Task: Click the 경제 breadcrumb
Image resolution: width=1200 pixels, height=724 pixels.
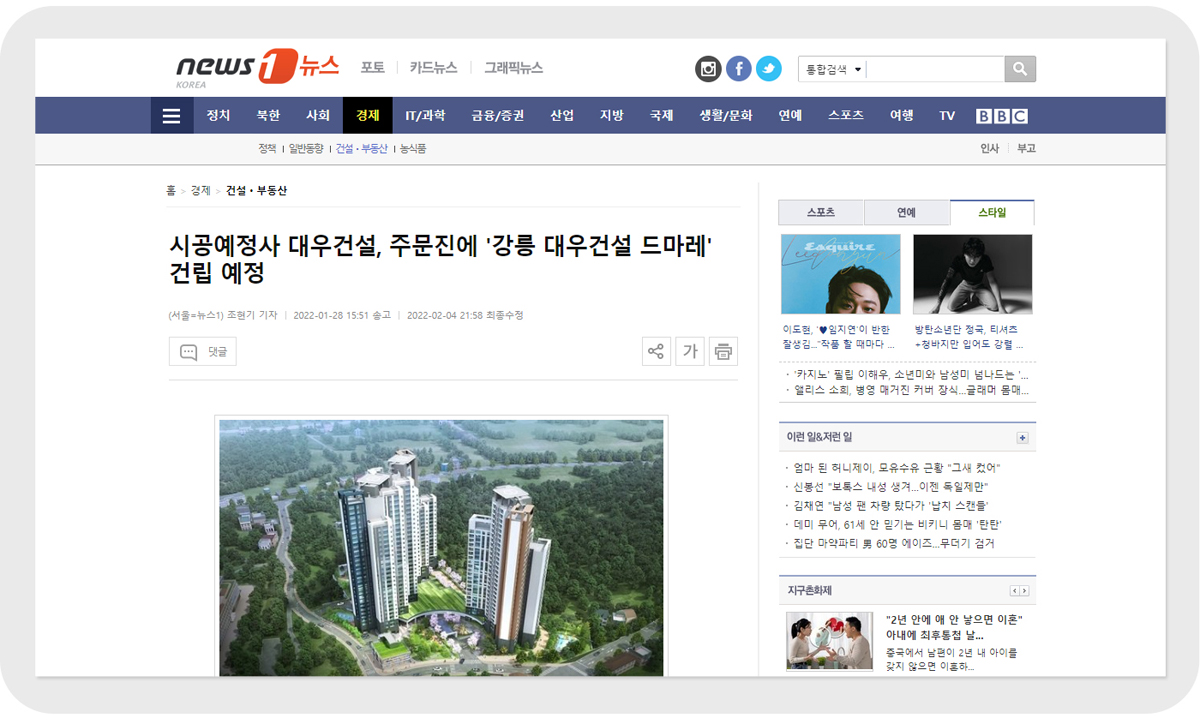Action: (201, 191)
